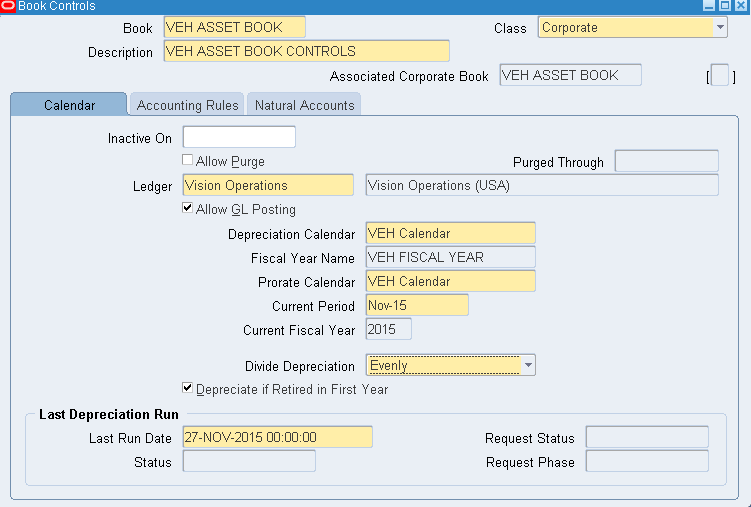Minimize the Book Controls window
The image size is (751, 507).
point(711,6)
